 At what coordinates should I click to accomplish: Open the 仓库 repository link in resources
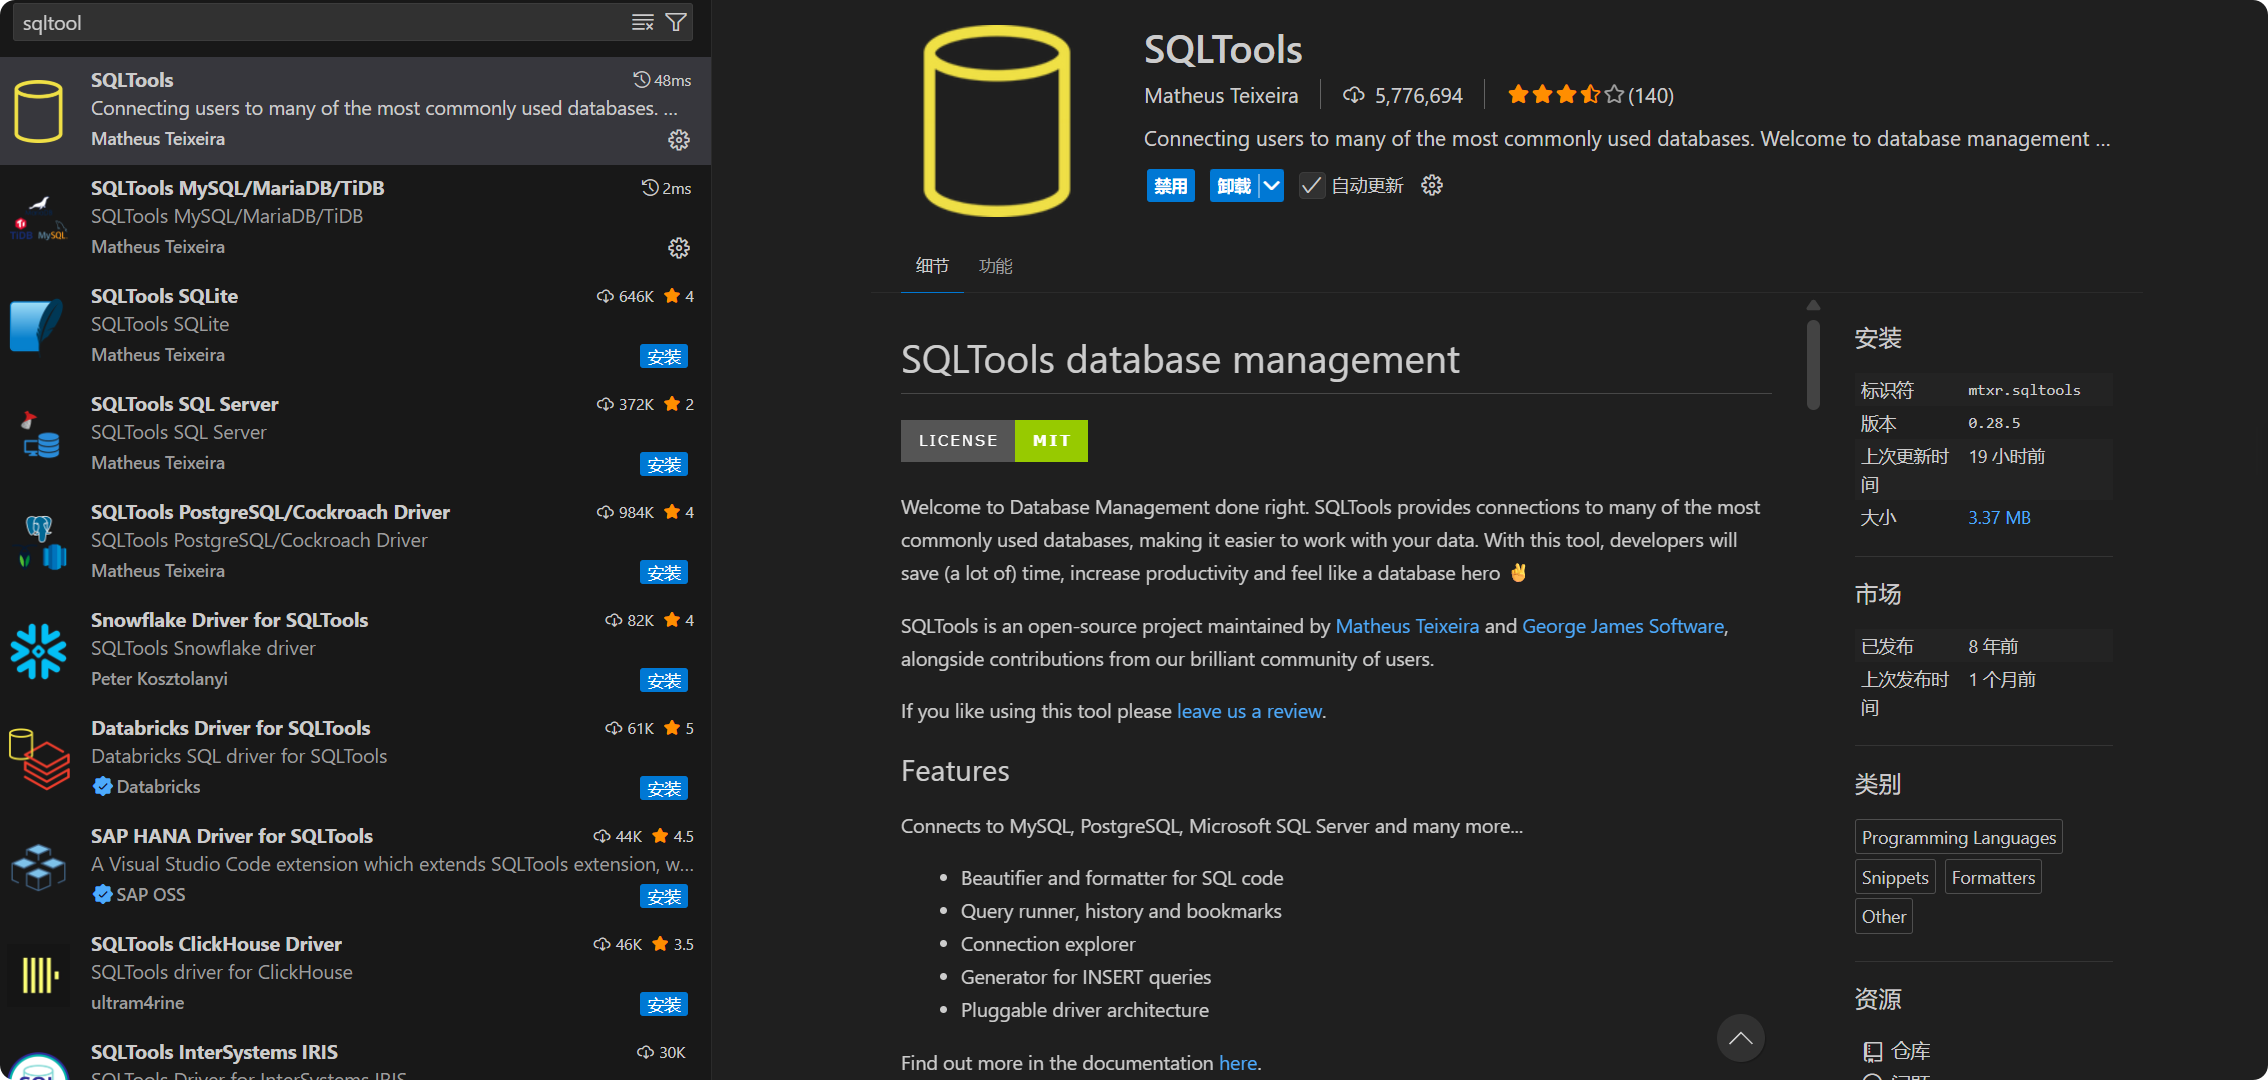click(1913, 1051)
